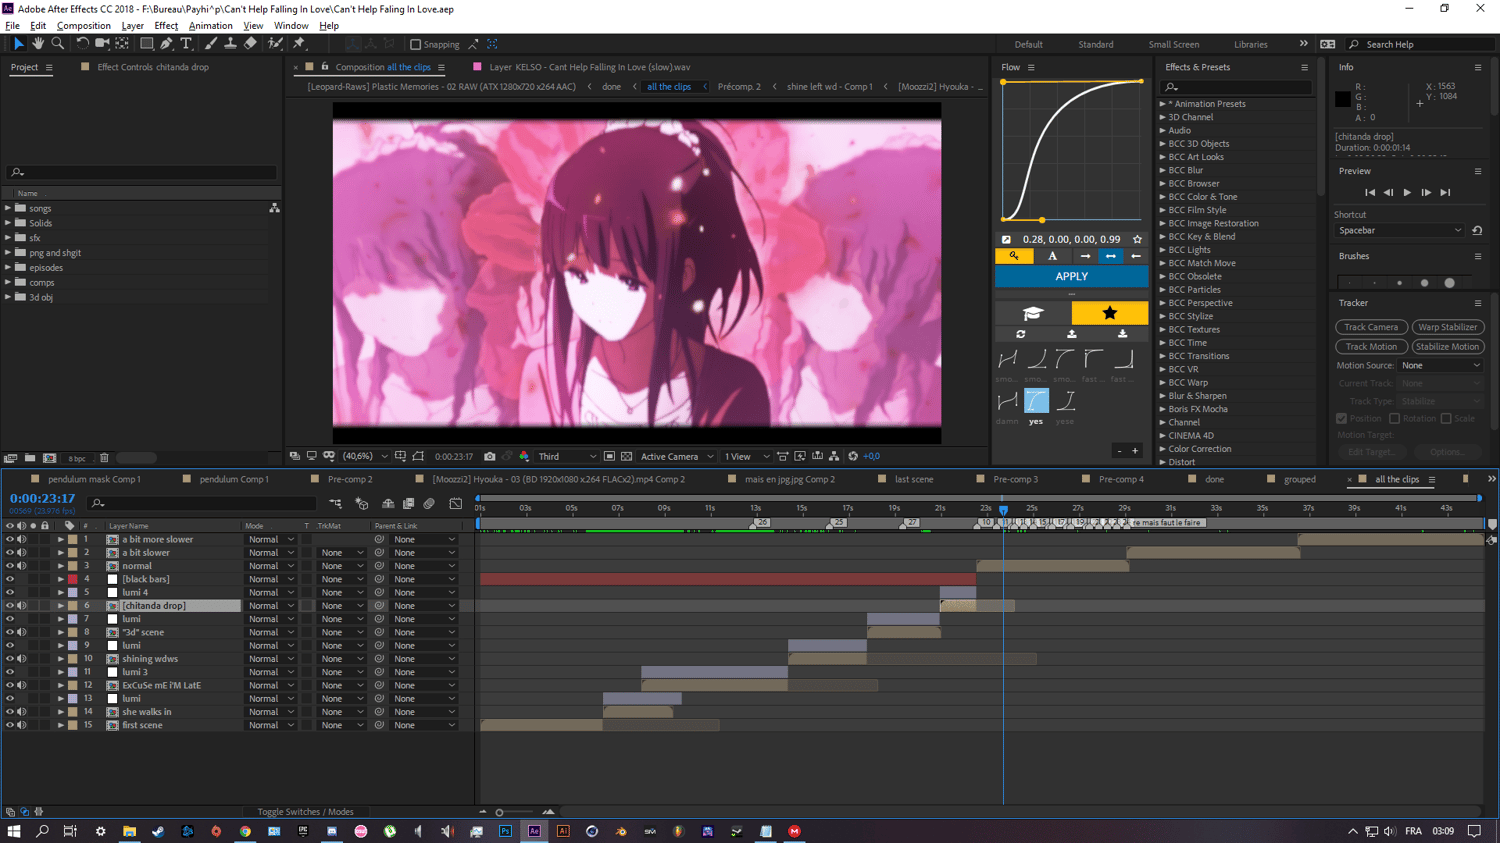Select the Eraser tool

(250, 44)
